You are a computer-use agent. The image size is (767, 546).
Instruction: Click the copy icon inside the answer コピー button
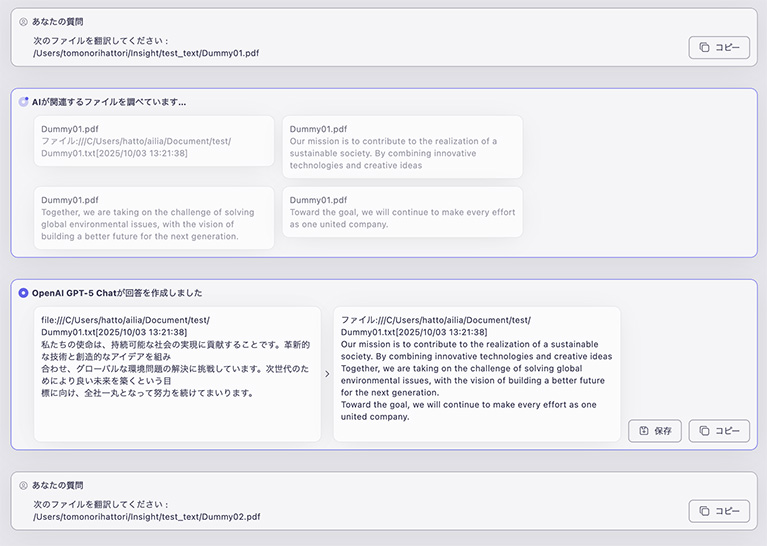click(x=704, y=431)
